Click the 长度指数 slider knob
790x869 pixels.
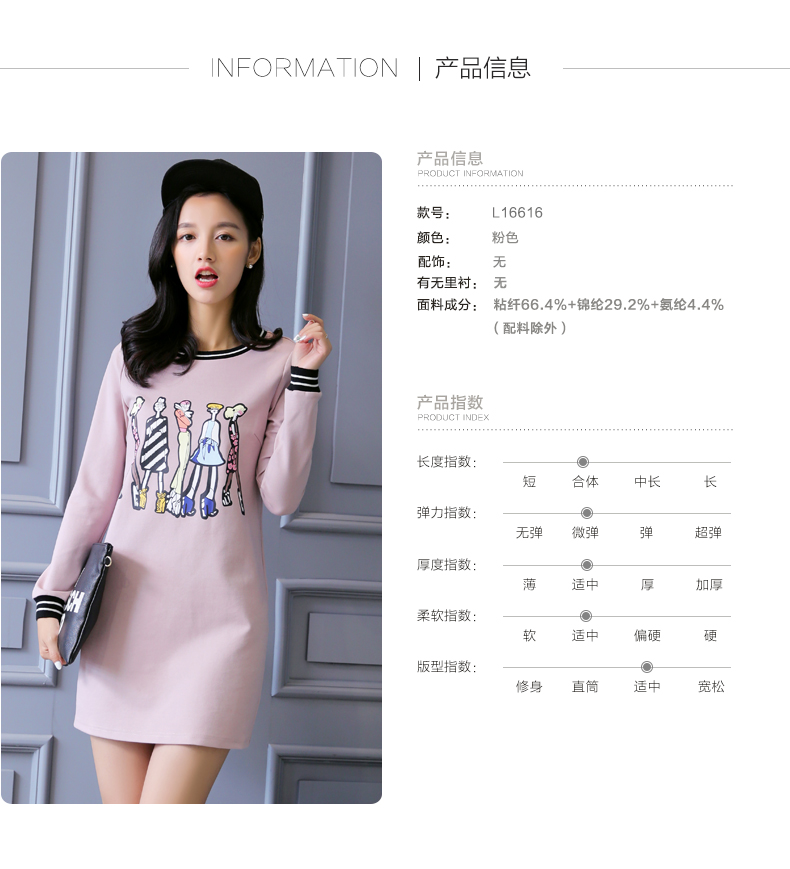coord(582,462)
